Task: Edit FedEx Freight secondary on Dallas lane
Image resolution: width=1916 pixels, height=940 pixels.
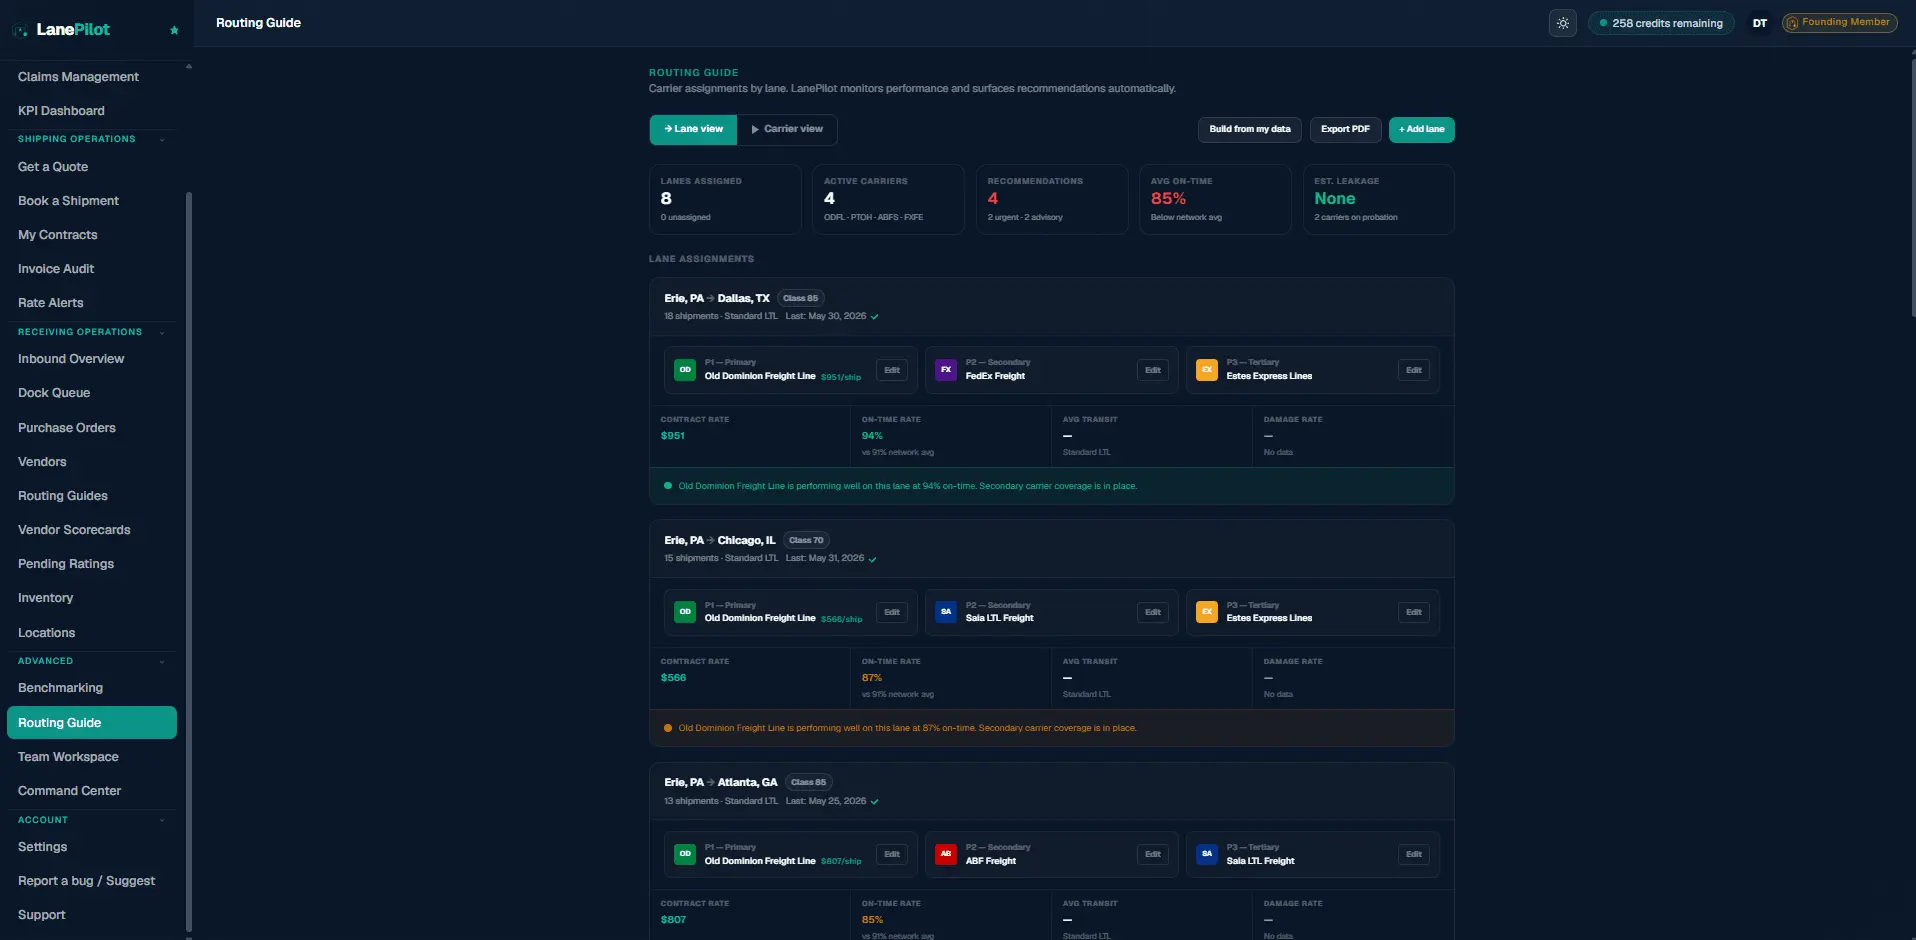Action: [x=1153, y=370]
